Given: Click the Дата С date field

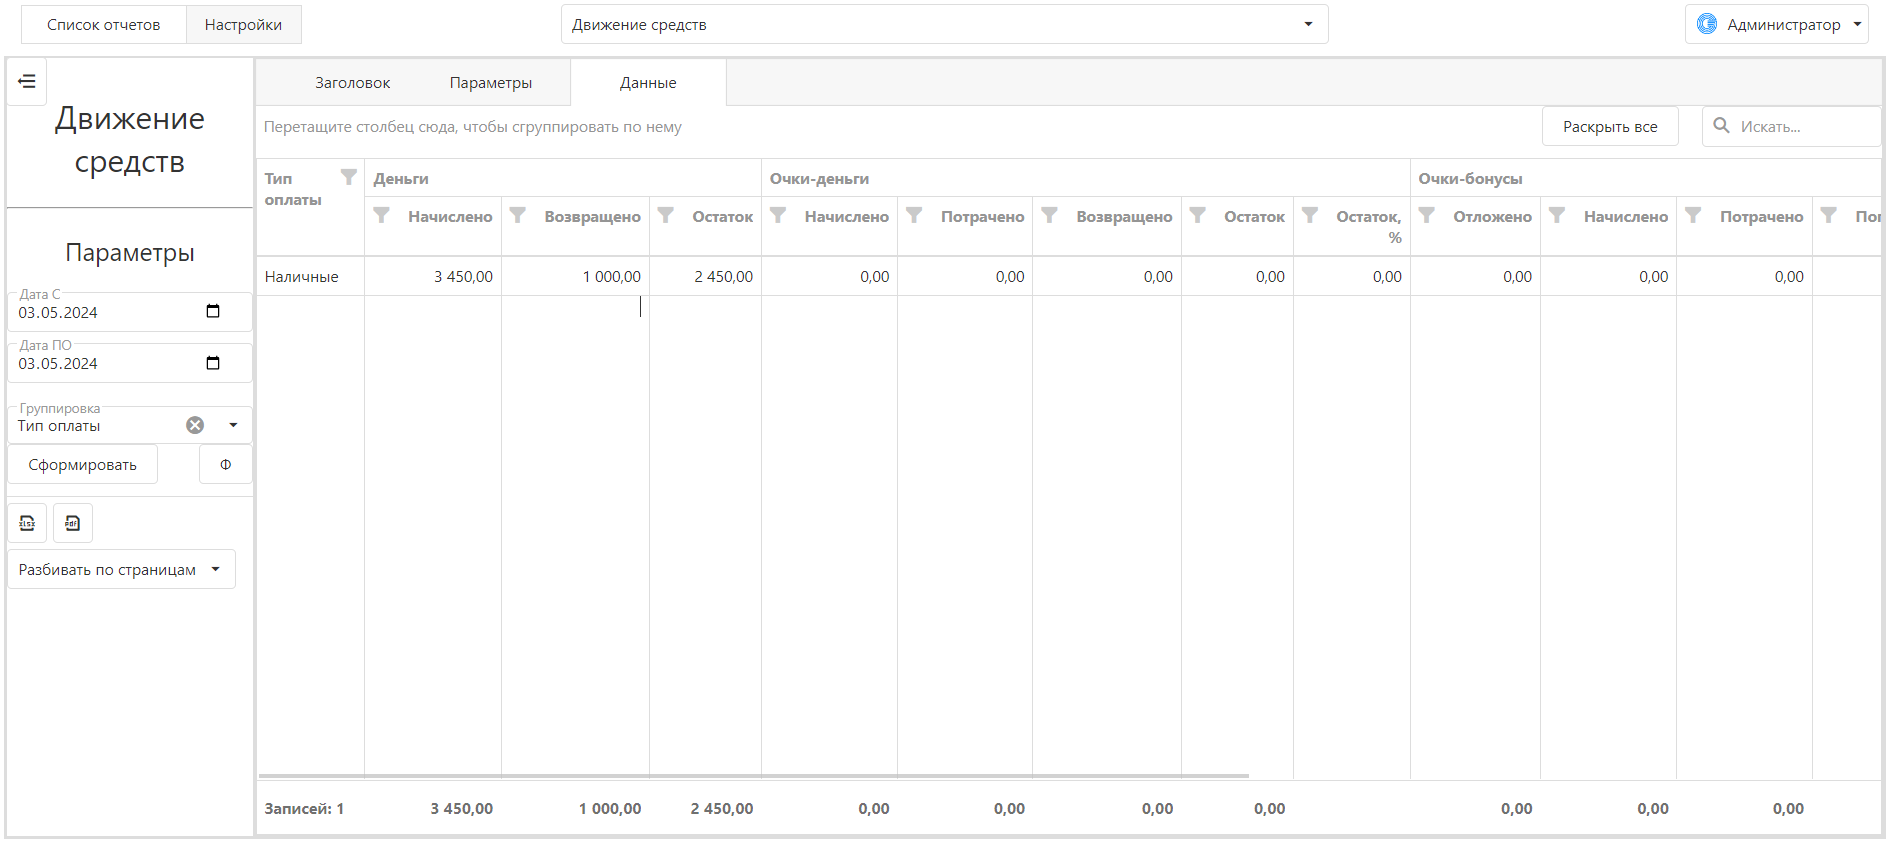Looking at the screenshot, I should point(129,312).
